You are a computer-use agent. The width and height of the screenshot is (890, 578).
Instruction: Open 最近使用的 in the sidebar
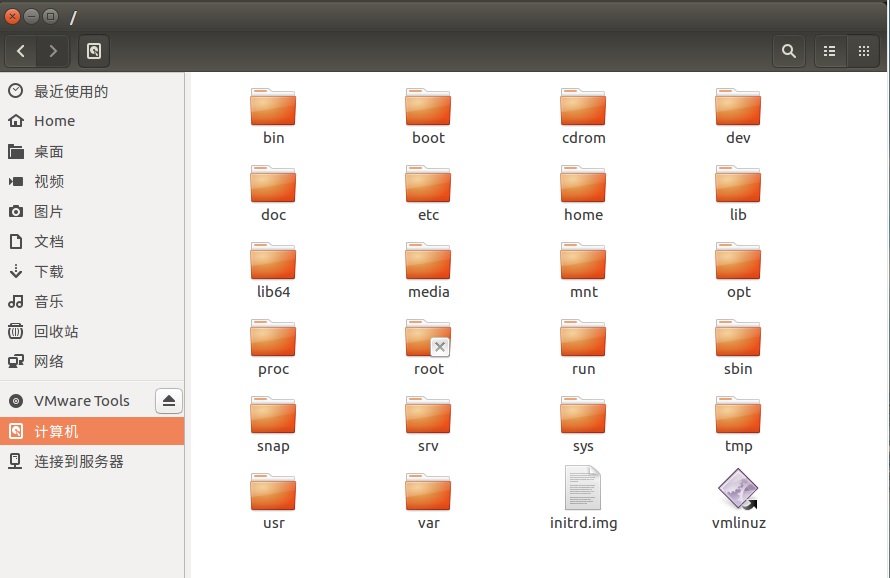click(x=92, y=91)
